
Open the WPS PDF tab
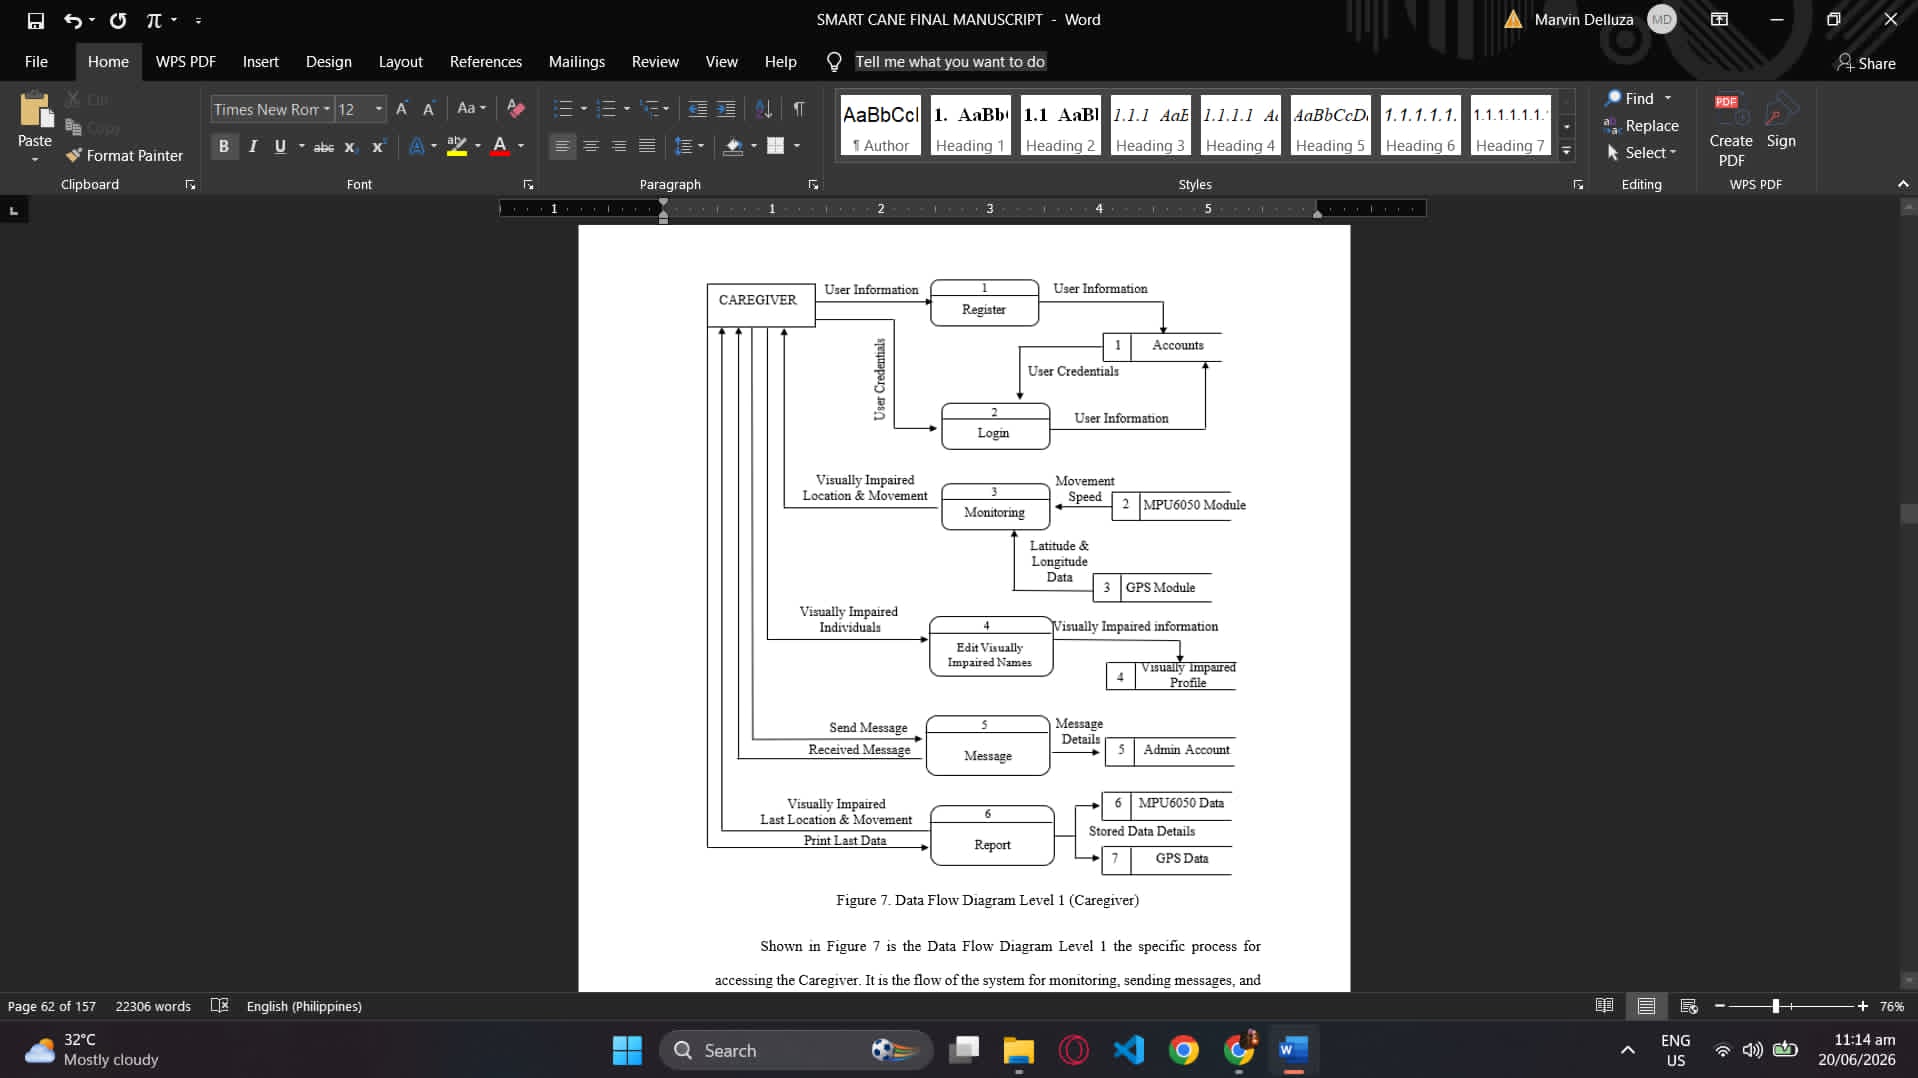(x=185, y=62)
